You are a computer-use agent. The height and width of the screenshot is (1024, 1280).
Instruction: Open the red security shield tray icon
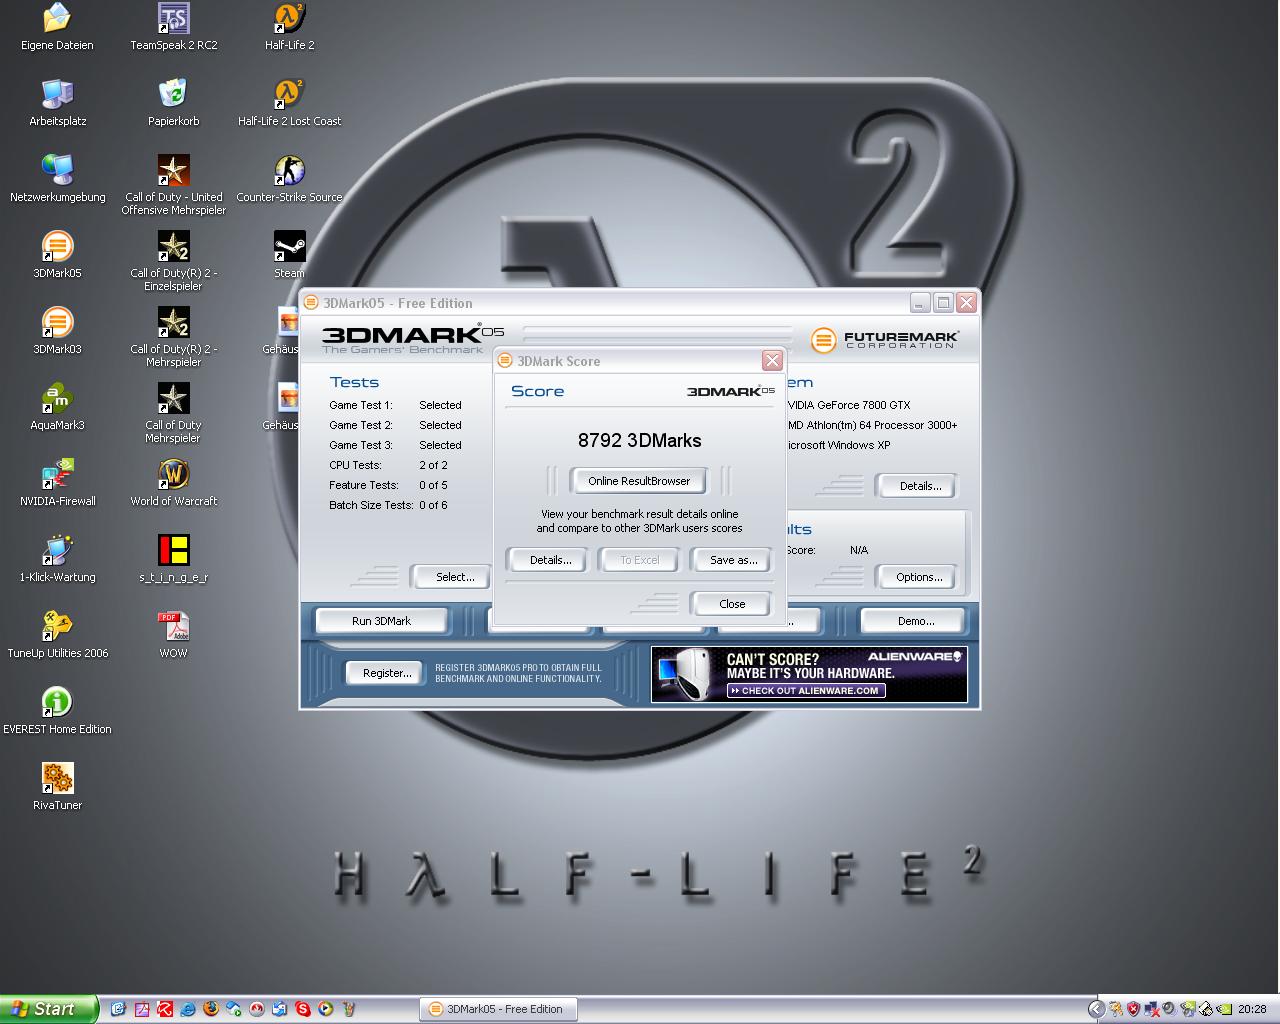(x=1133, y=1009)
